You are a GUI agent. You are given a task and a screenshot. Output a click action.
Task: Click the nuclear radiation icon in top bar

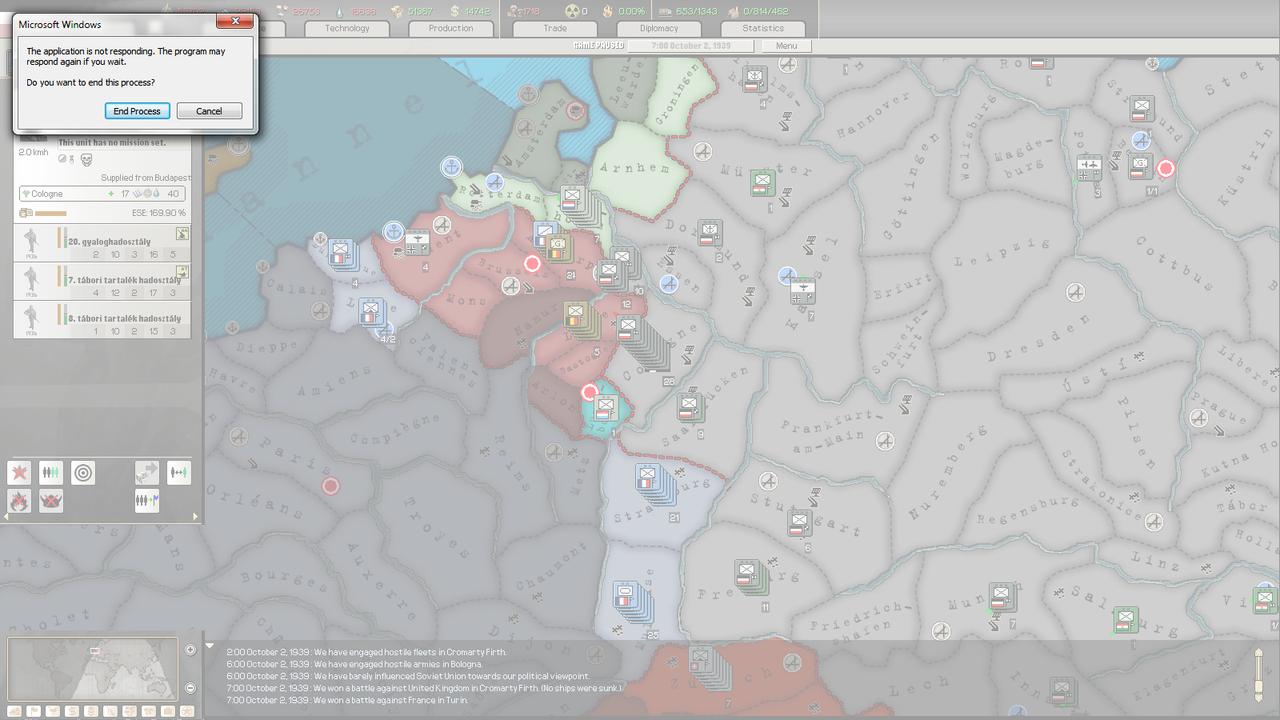coord(574,10)
